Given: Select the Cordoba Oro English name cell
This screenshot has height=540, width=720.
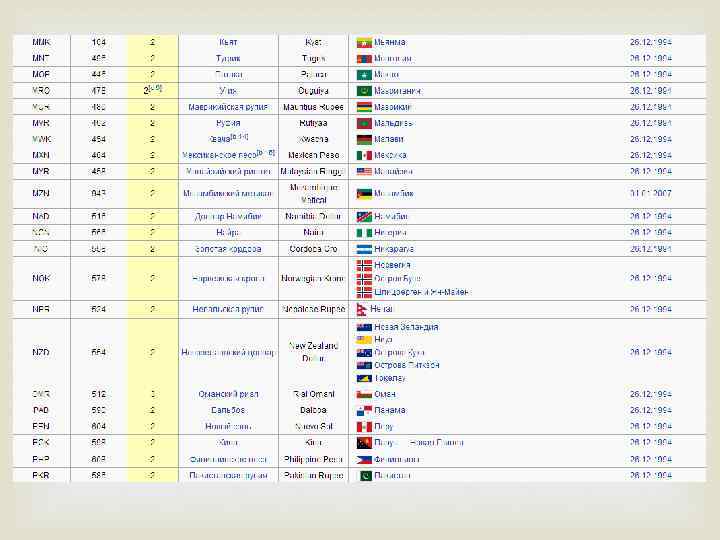Looking at the screenshot, I should pos(314,249).
